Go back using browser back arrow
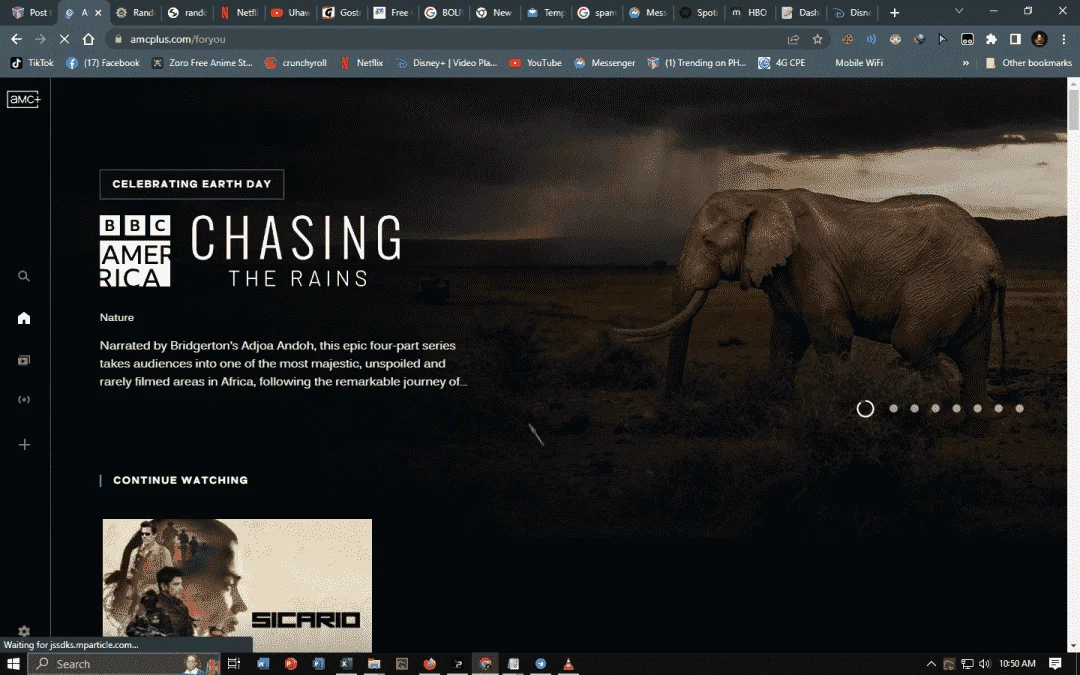Viewport: 1080px width, 675px height. point(17,39)
